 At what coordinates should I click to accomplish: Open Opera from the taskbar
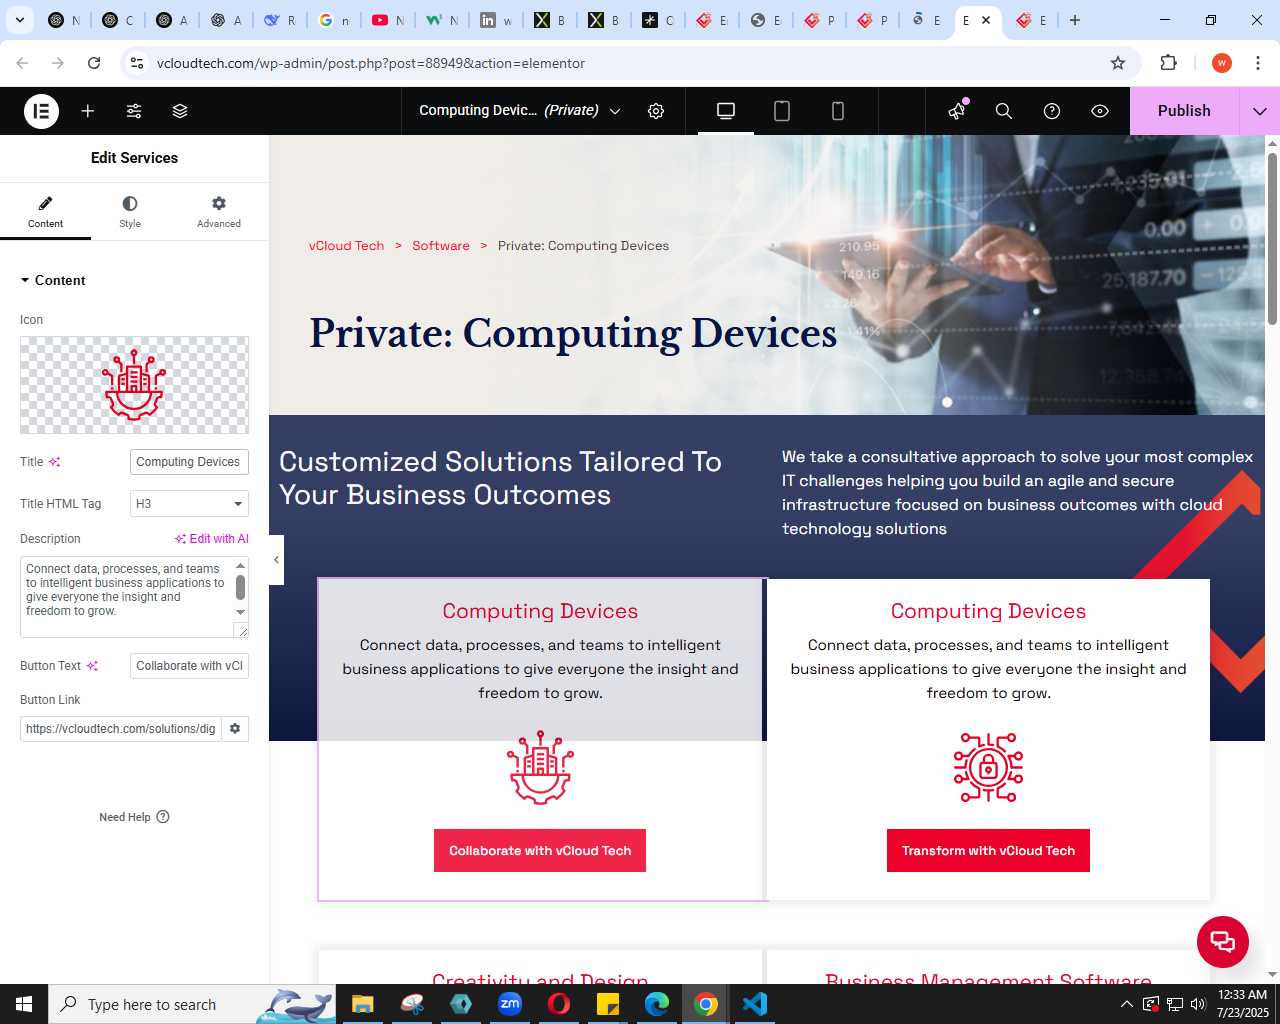click(559, 1004)
